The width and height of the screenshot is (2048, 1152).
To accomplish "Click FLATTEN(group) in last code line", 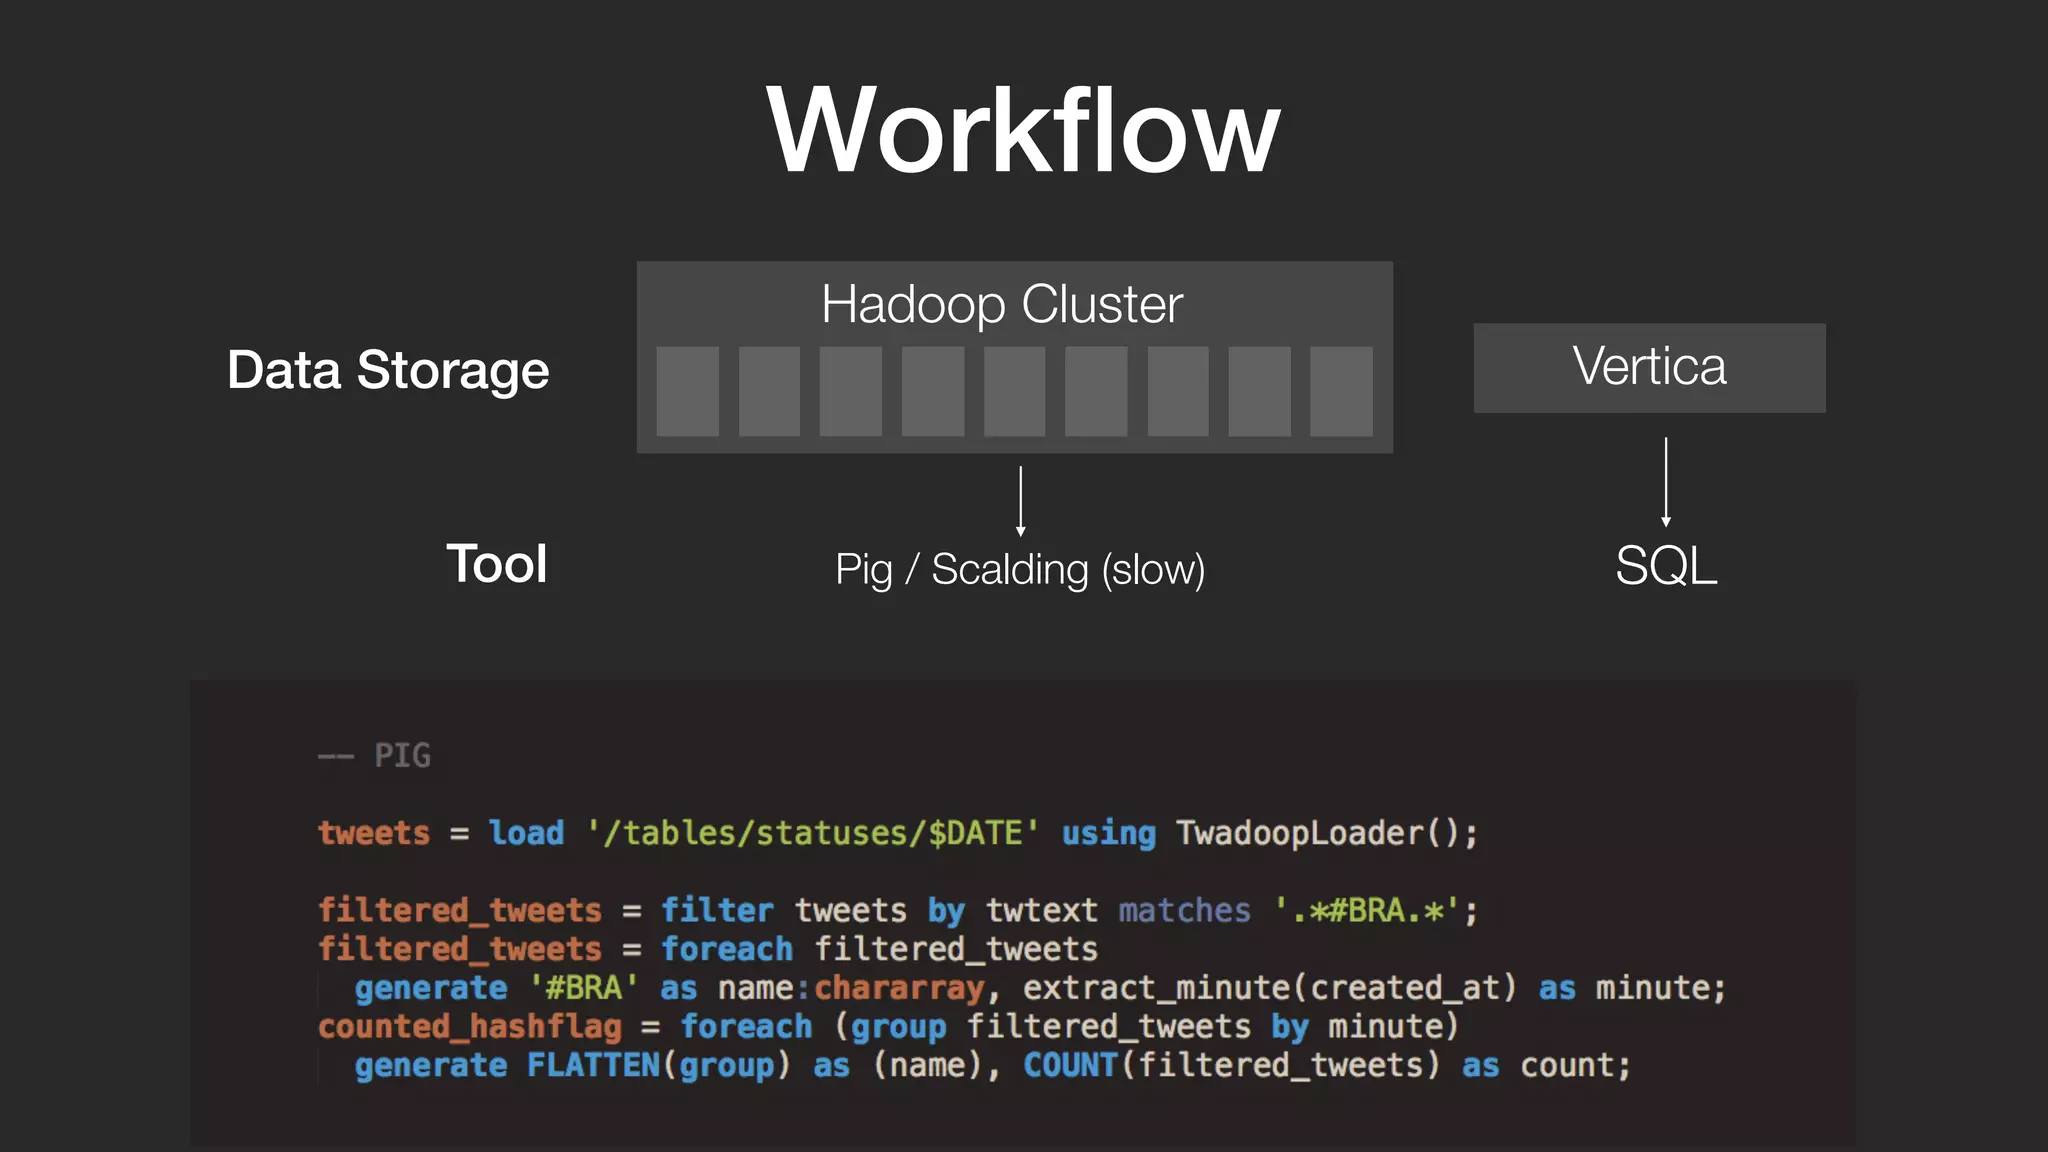I will point(659,1066).
